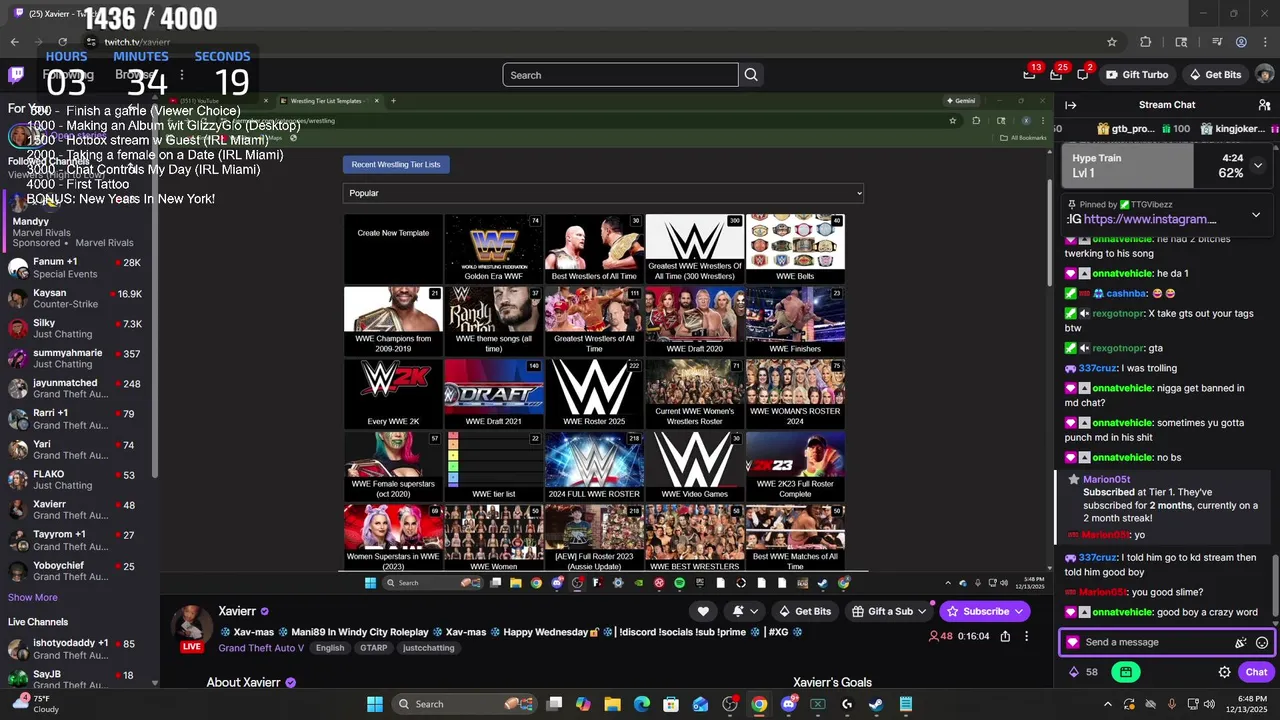The image size is (1280, 720).
Task: Click the browser address bar
Action: click(590, 42)
